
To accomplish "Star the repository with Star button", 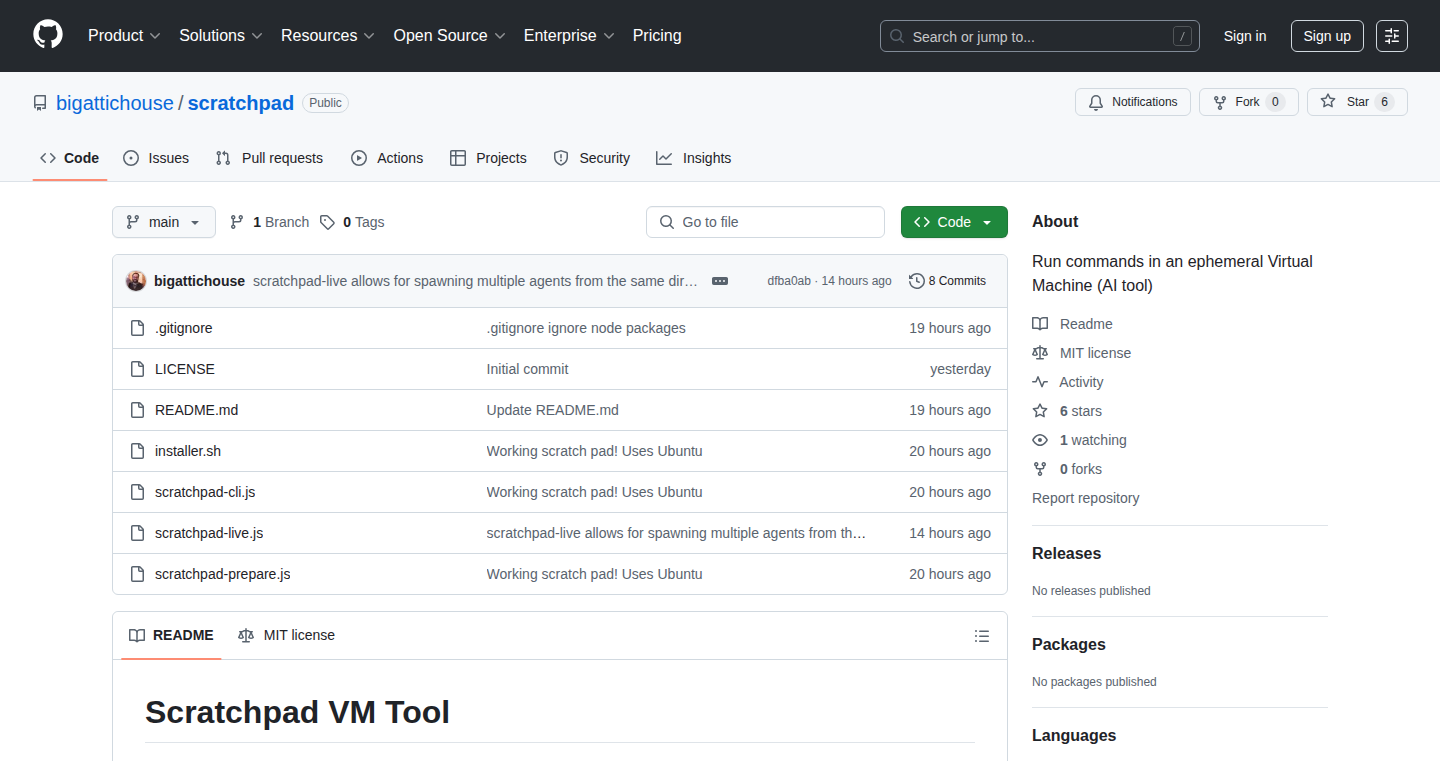I will (1357, 102).
